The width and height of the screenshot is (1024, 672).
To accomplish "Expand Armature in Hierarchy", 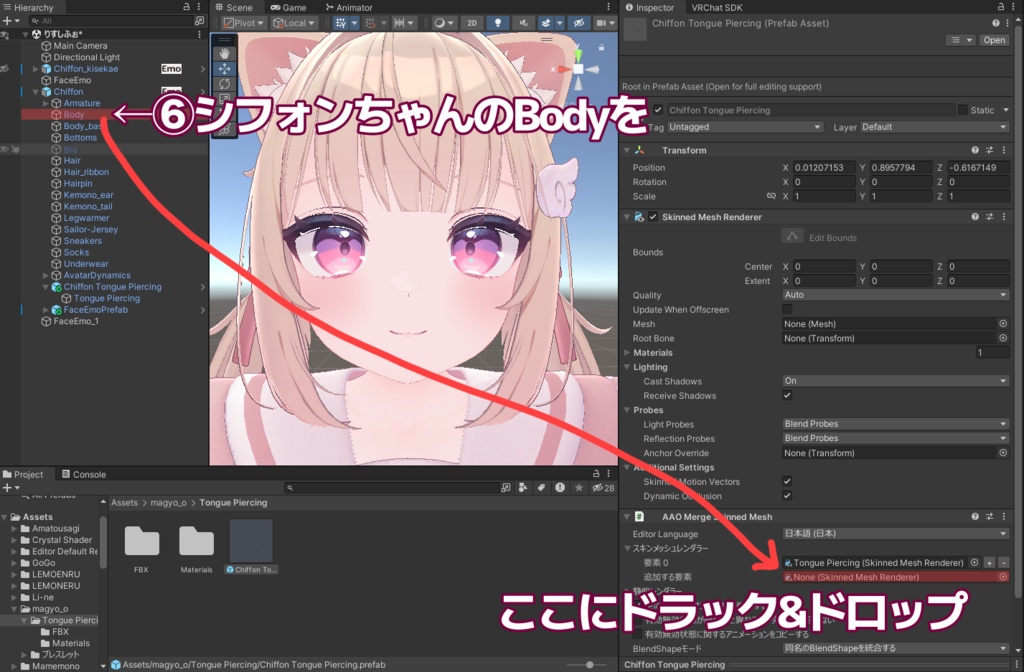I will tap(46, 103).
